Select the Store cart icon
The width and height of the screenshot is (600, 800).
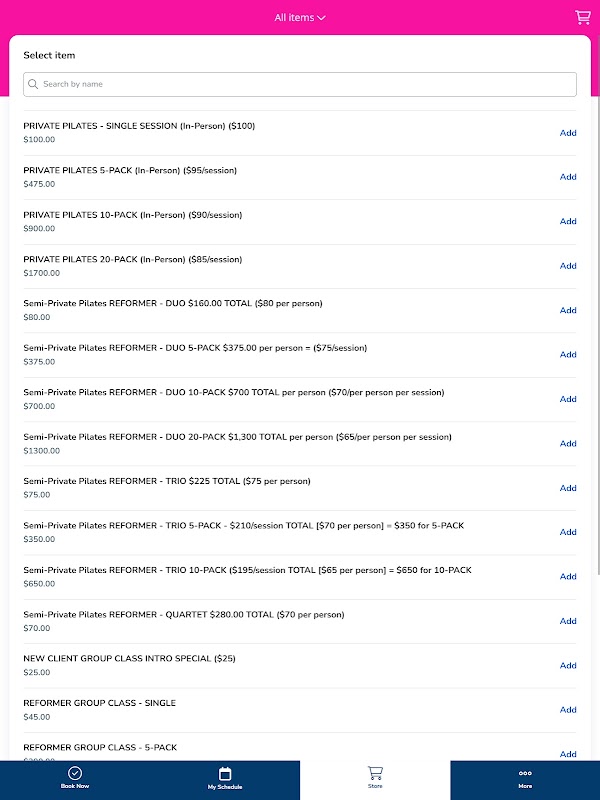coord(375,773)
